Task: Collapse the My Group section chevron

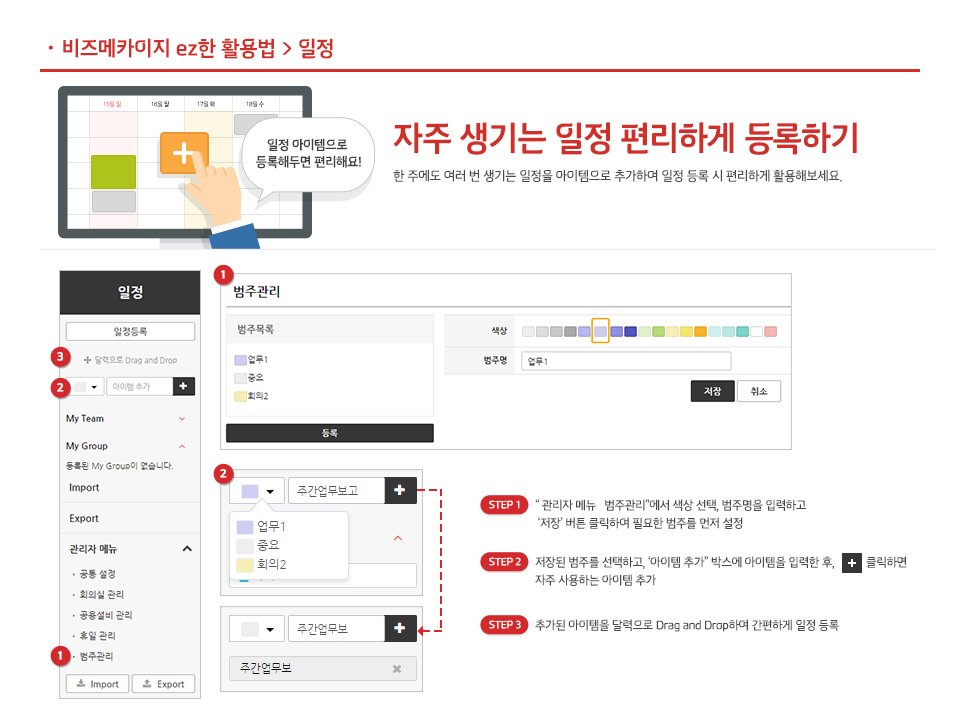Action: (182, 446)
